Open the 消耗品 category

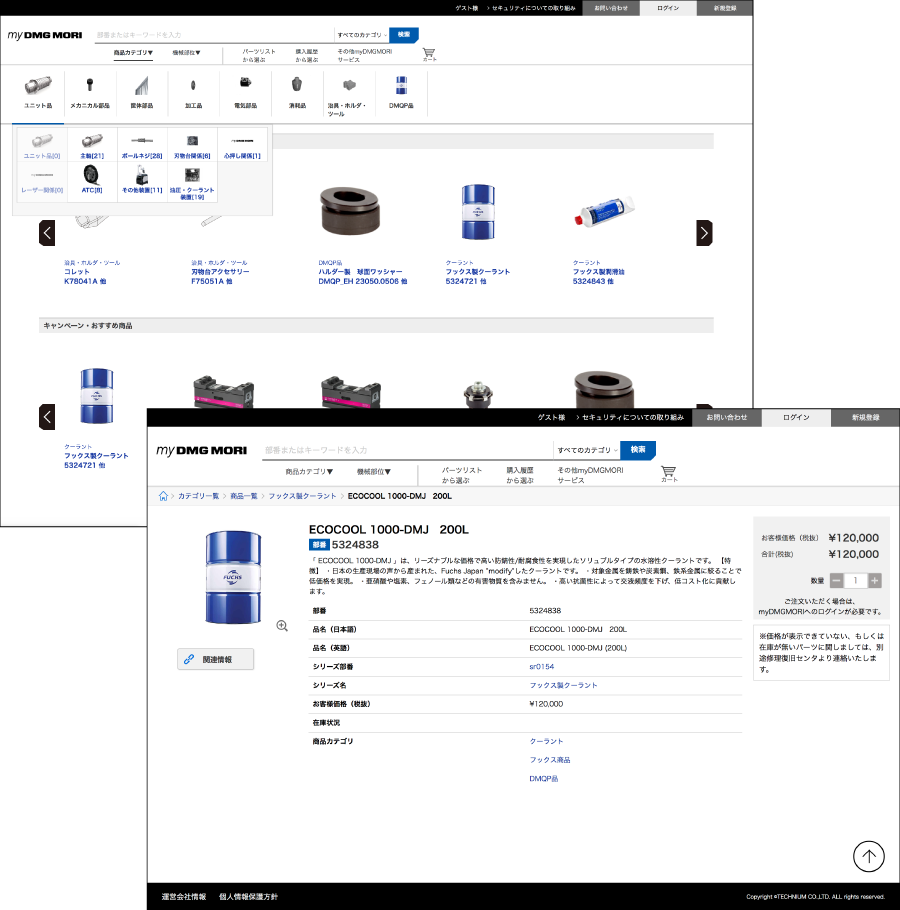pos(297,90)
